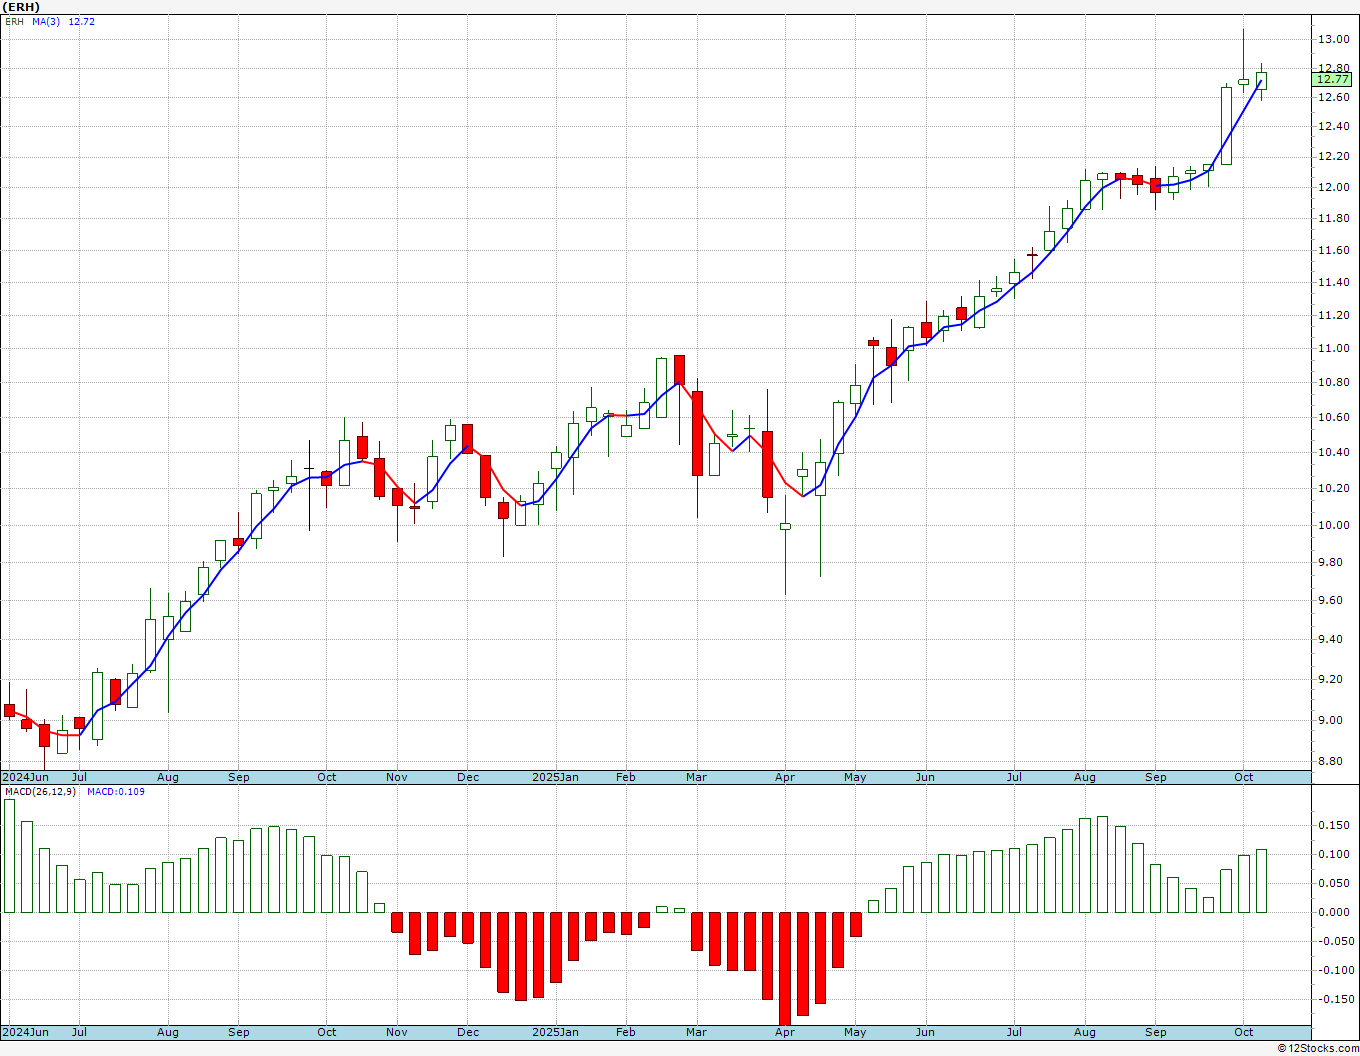Click the 10.40 price axis label
The height and width of the screenshot is (1056, 1360).
1333,452
